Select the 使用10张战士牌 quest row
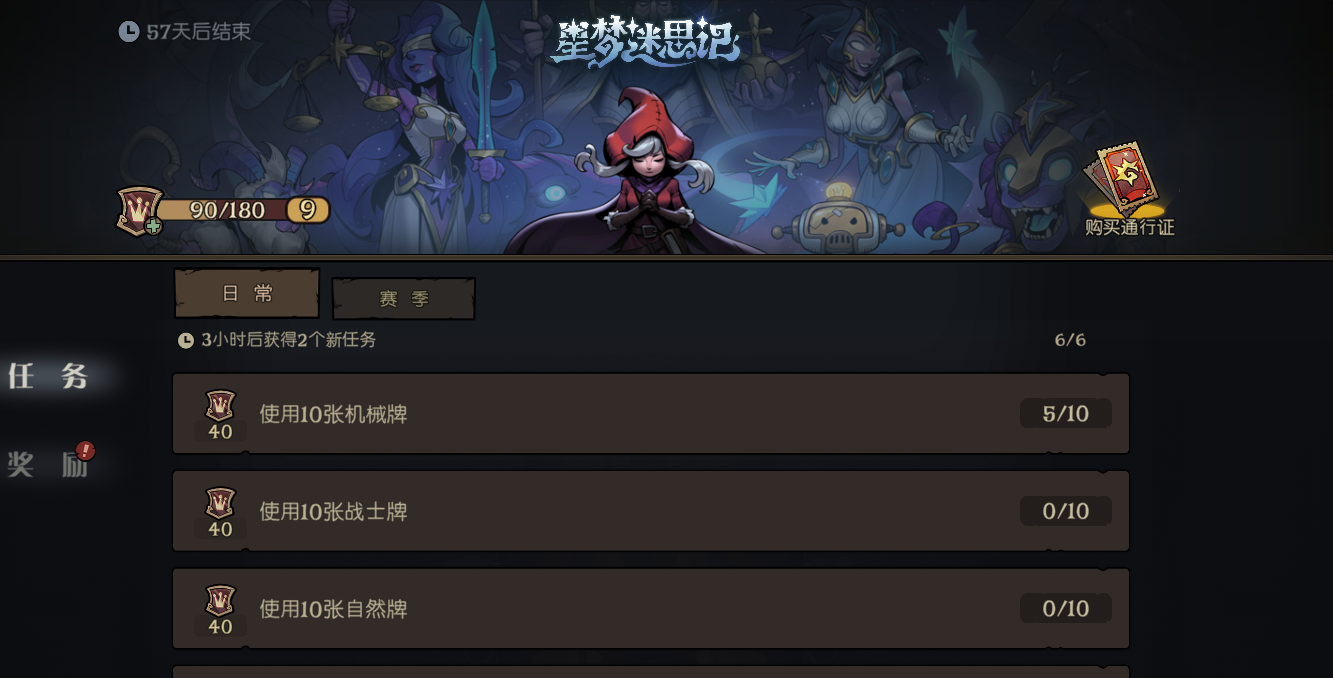Viewport: 1333px width, 678px height. 651,511
